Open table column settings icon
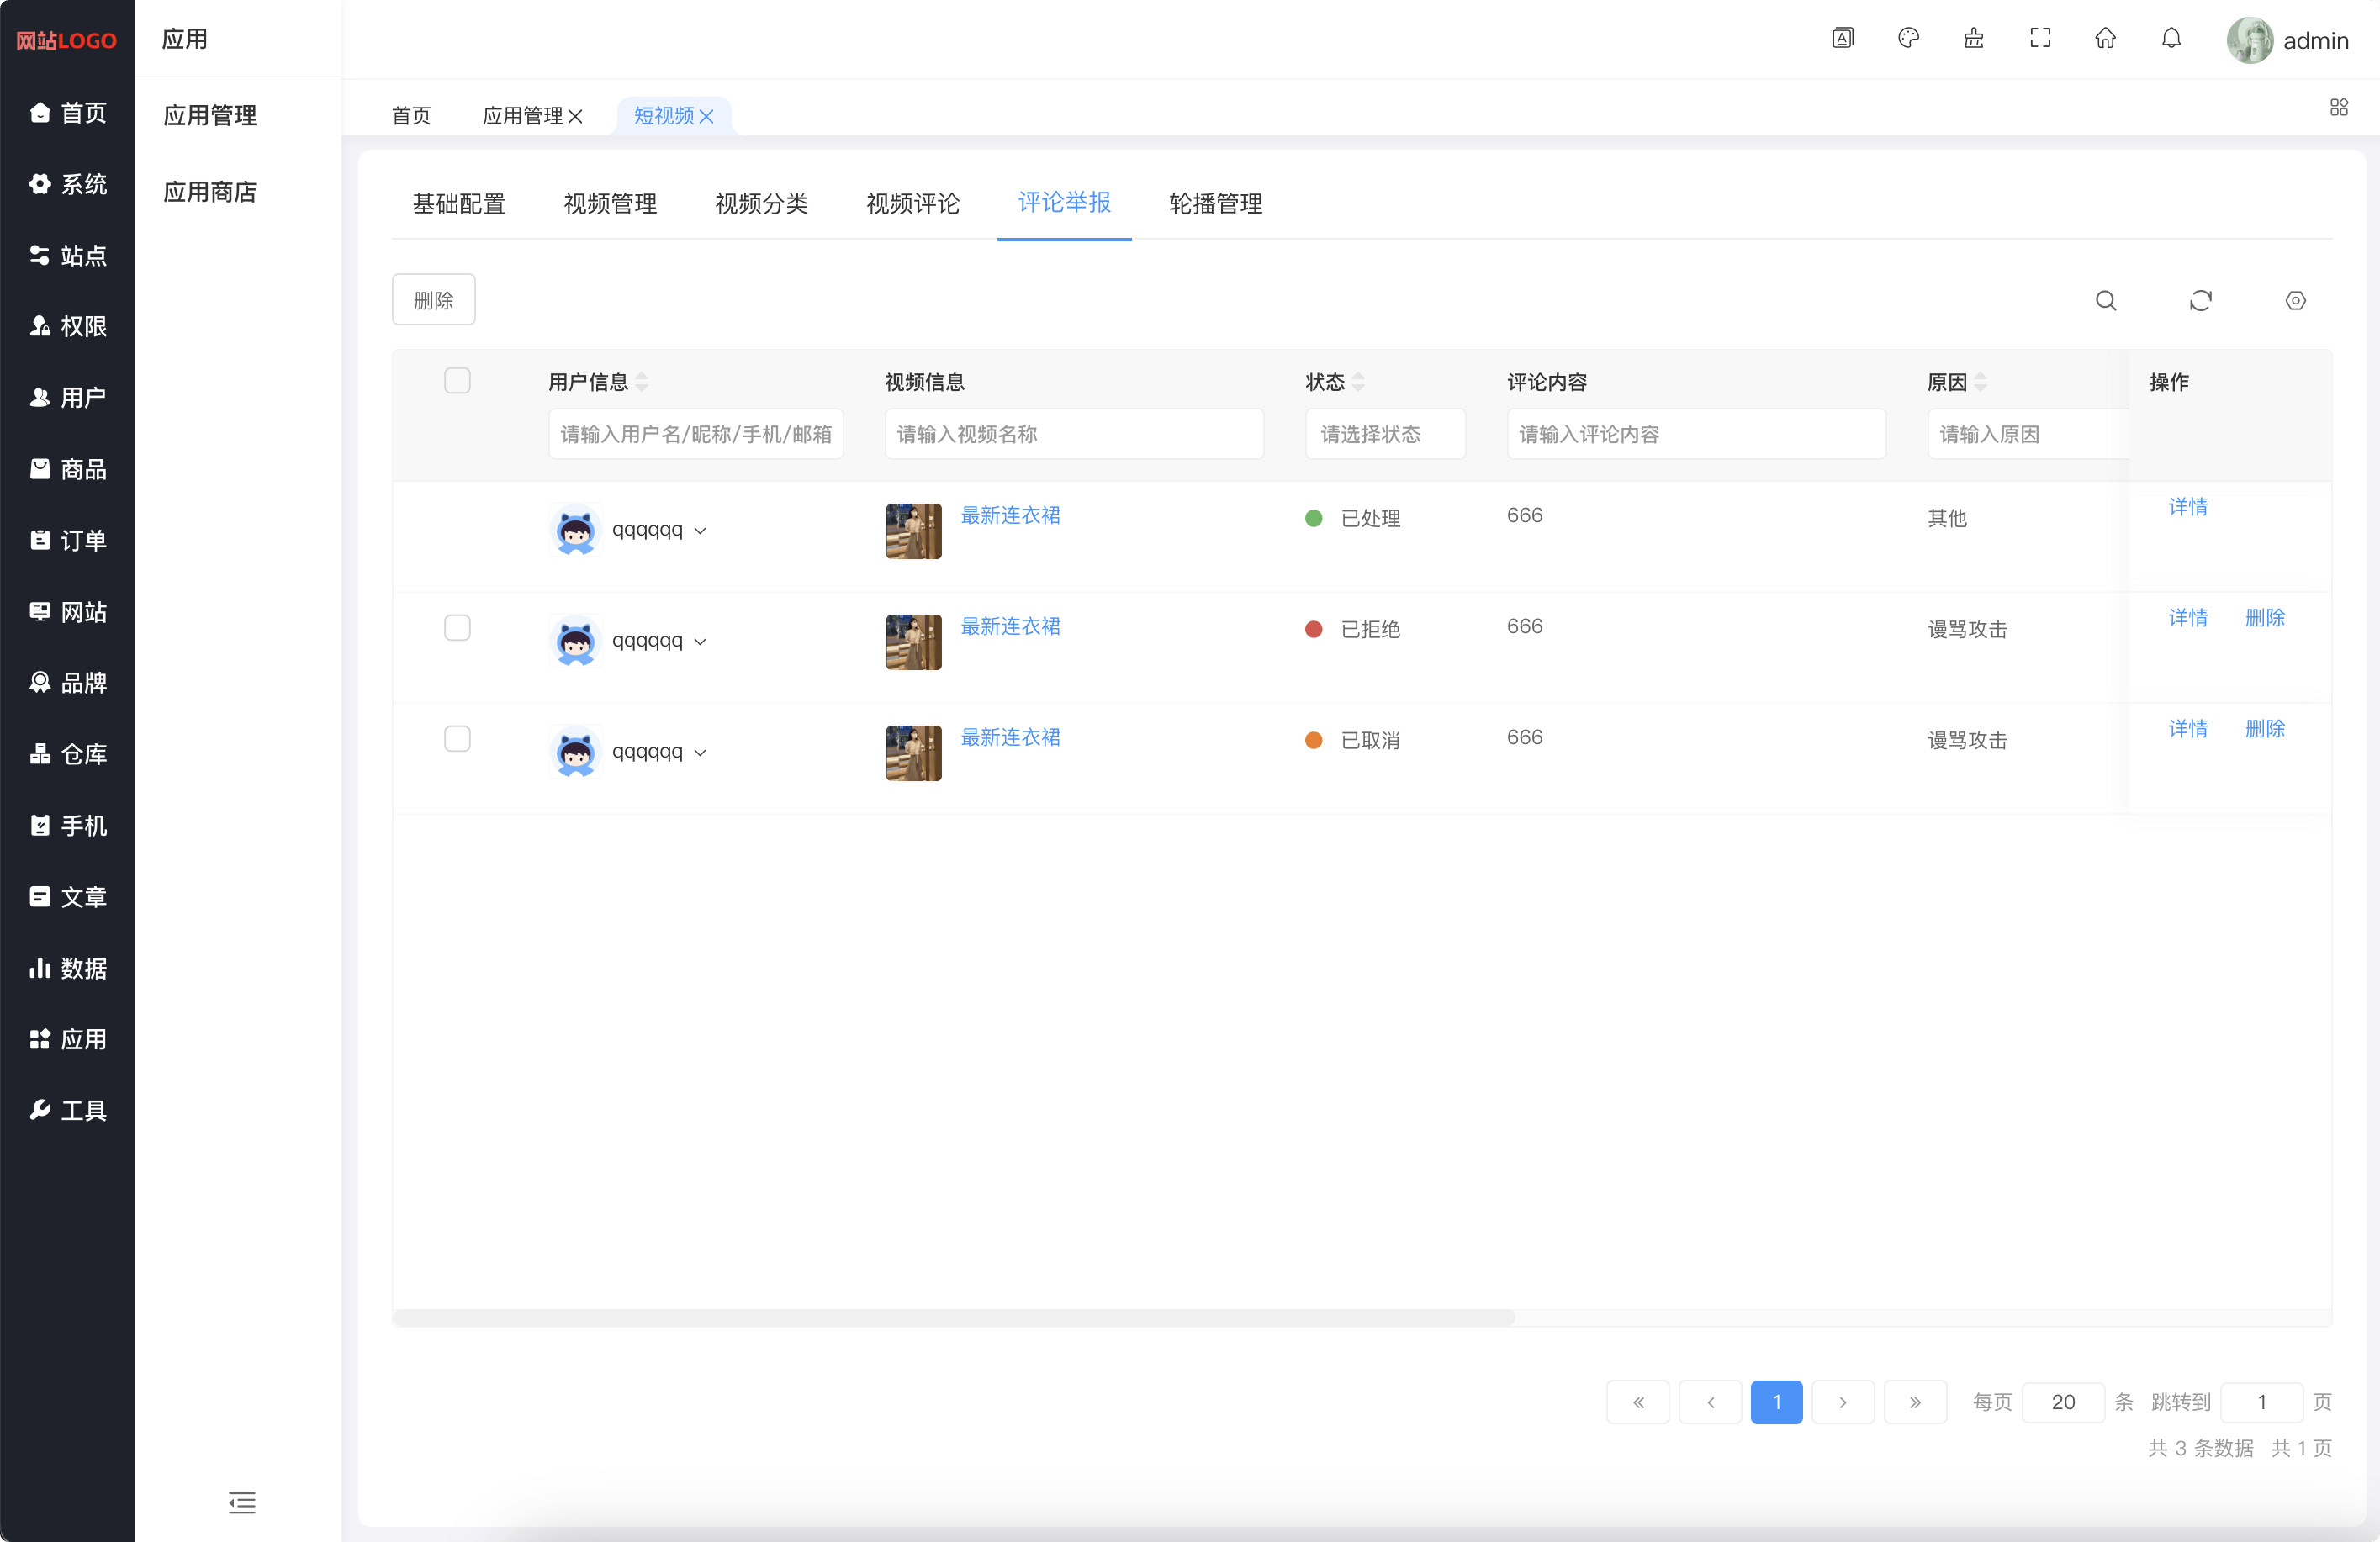This screenshot has height=1542, width=2380. 2295,301
